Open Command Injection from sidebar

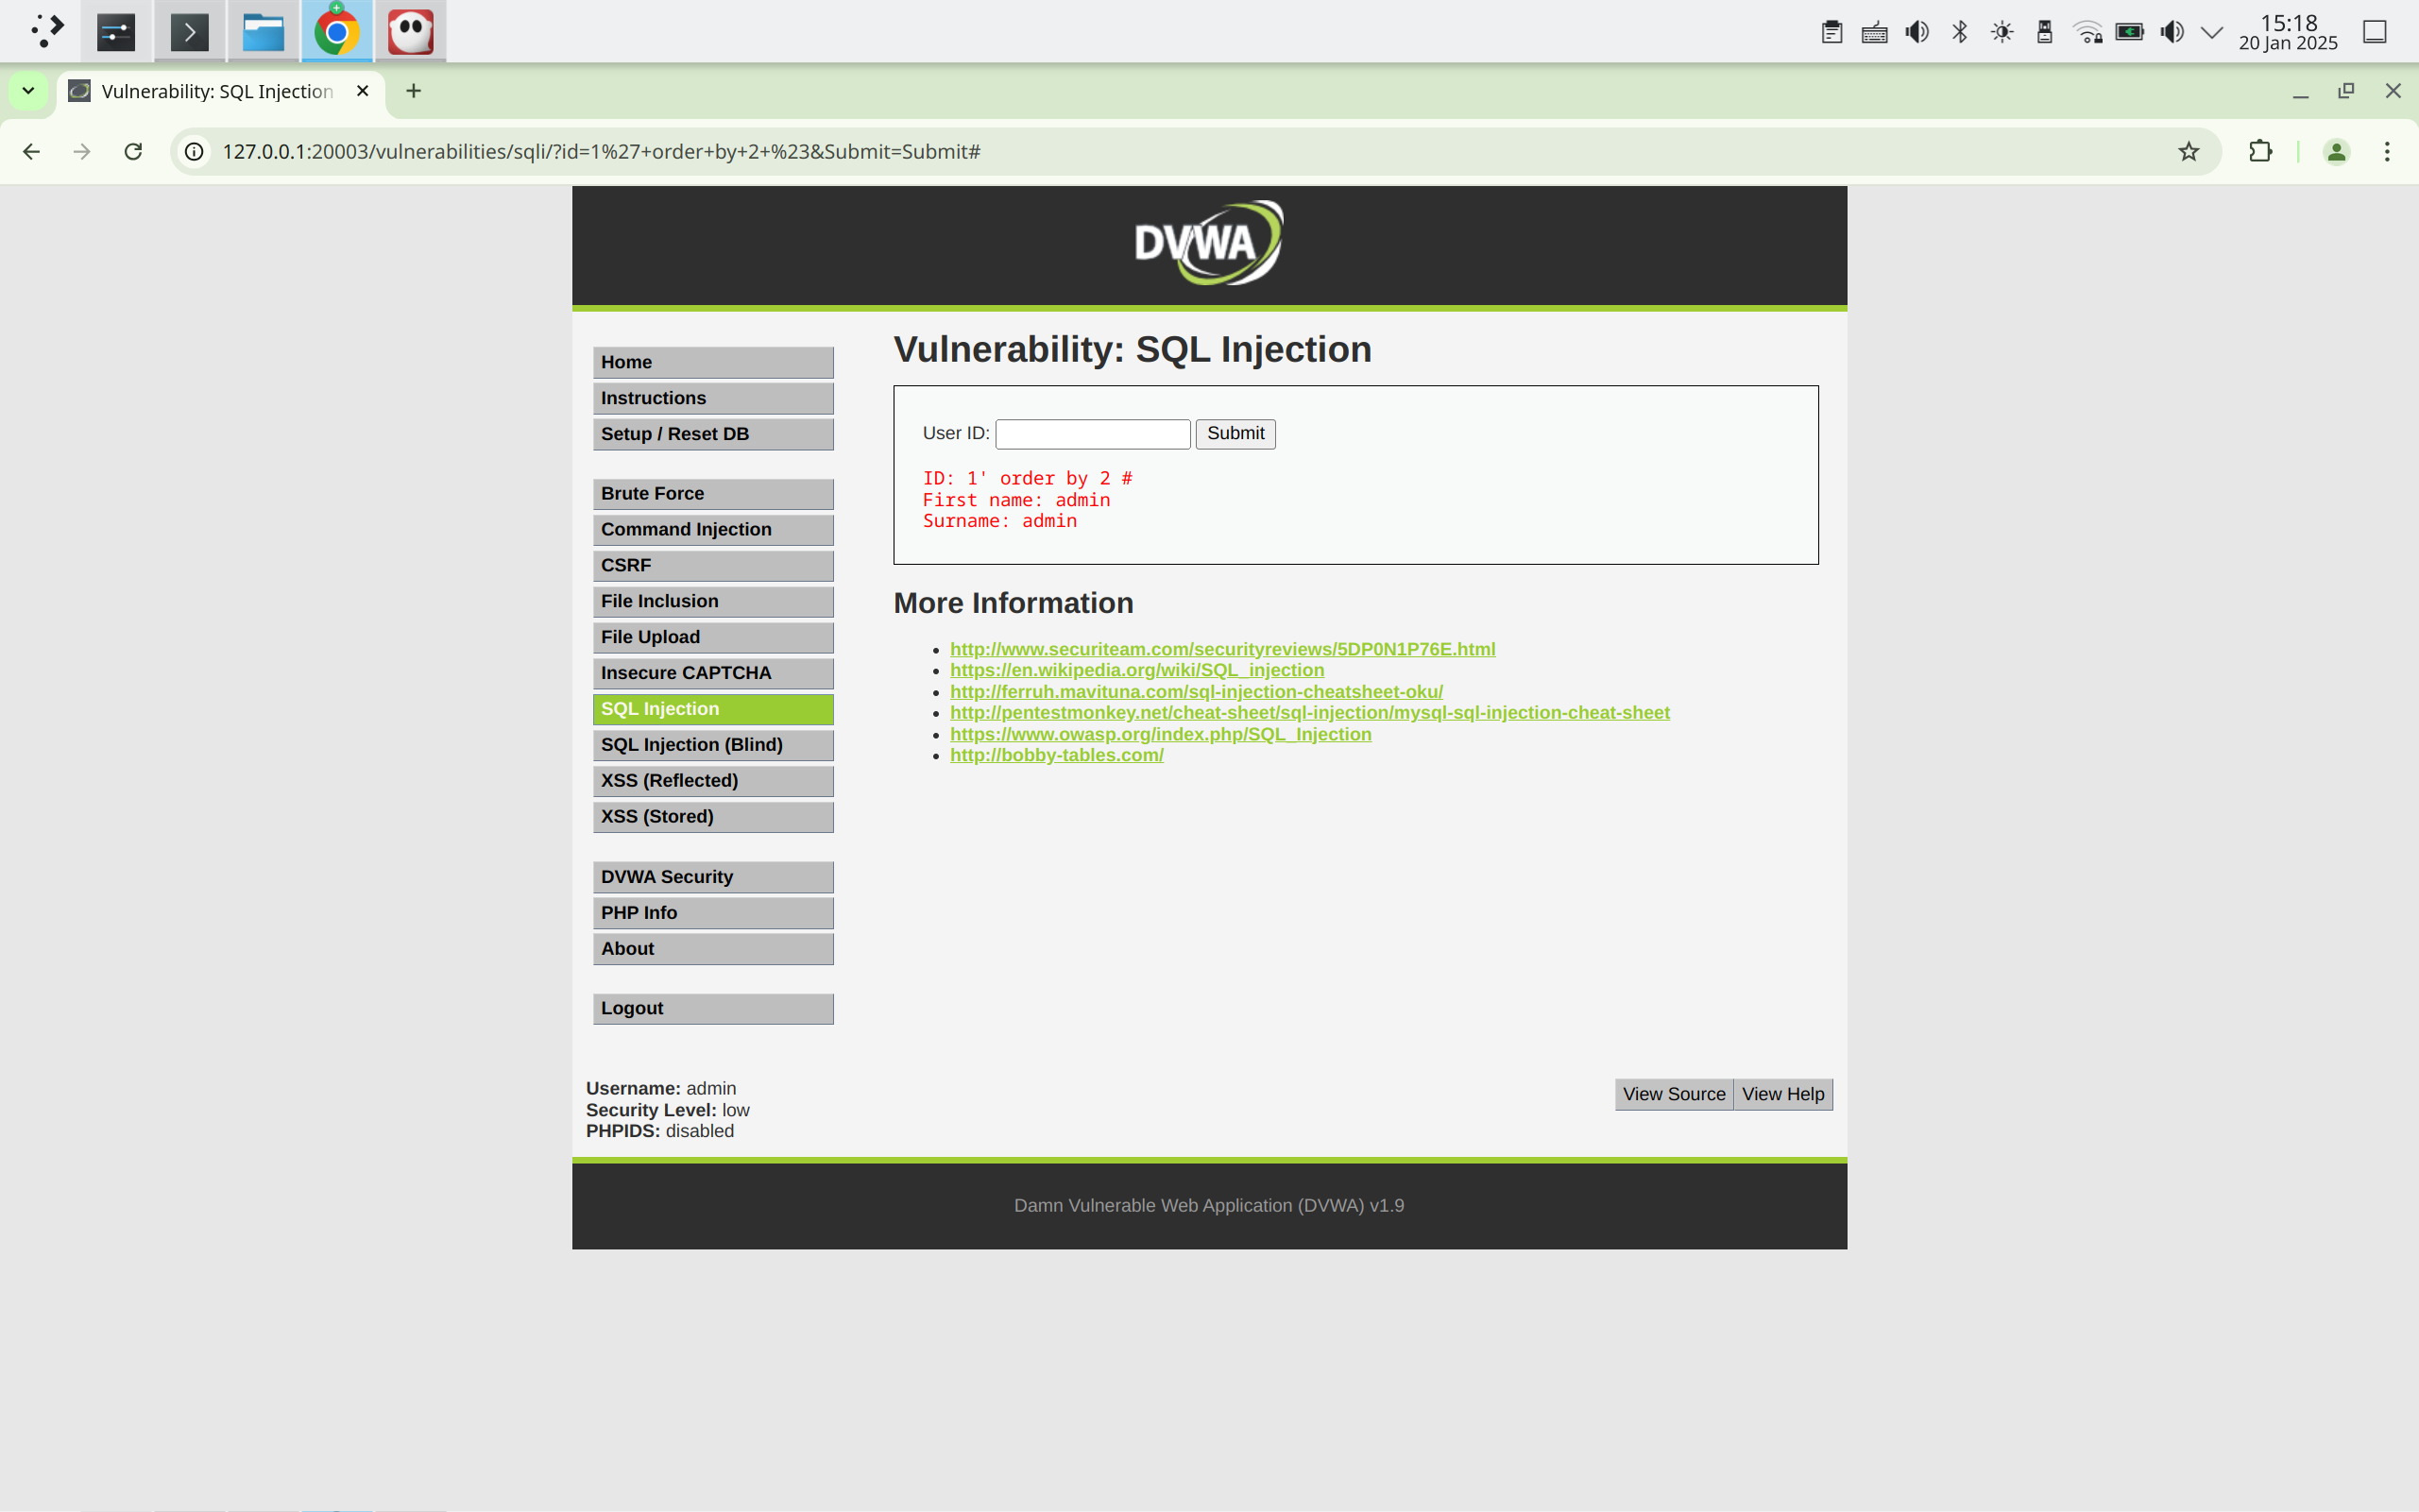pos(712,529)
